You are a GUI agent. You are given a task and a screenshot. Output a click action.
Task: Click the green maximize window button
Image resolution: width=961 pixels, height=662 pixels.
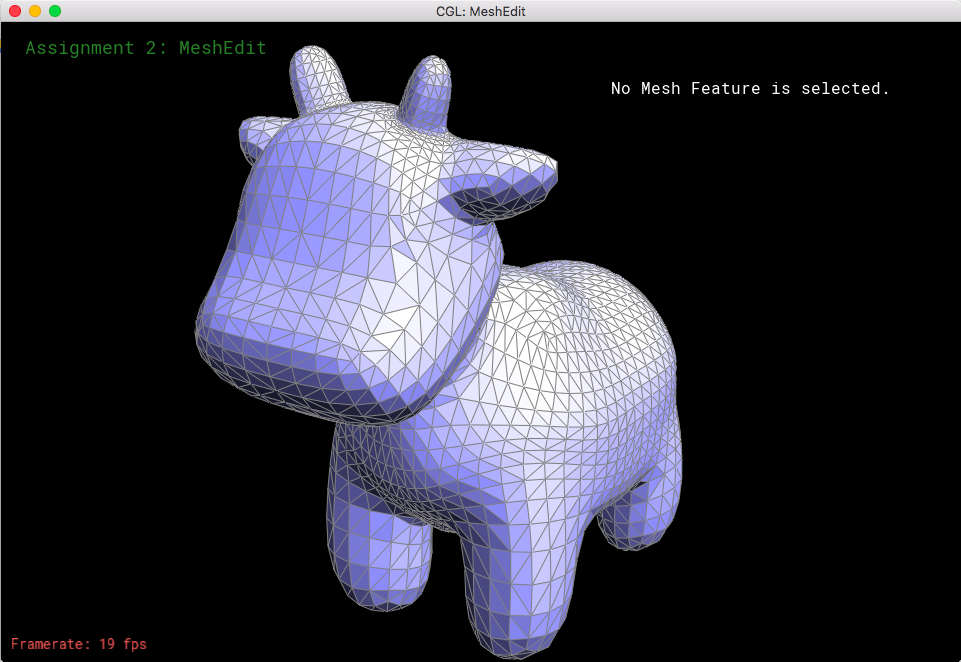coord(55,11)
